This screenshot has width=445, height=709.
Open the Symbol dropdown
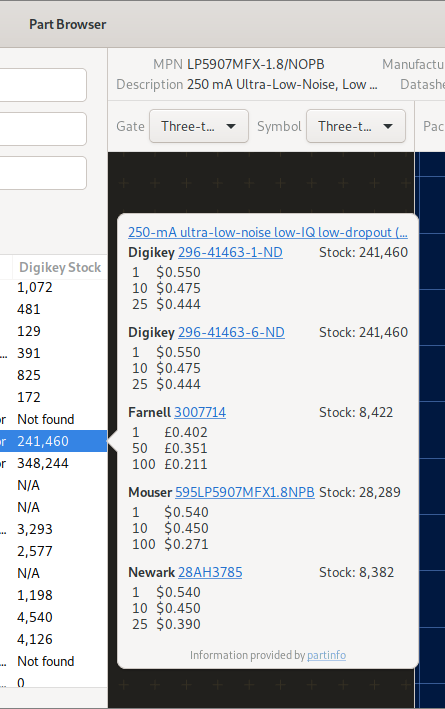tap(355, 126)
